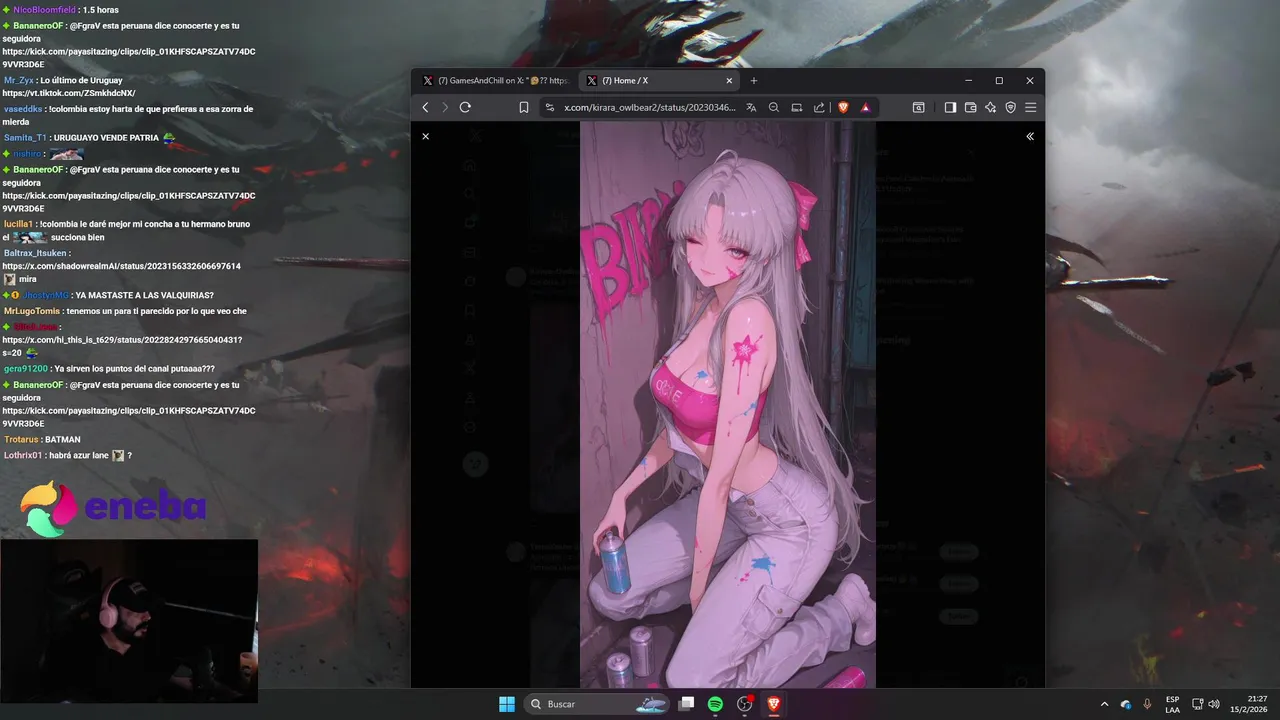
Task: Open Leo AI assistant icon
Action: point(990,107)
